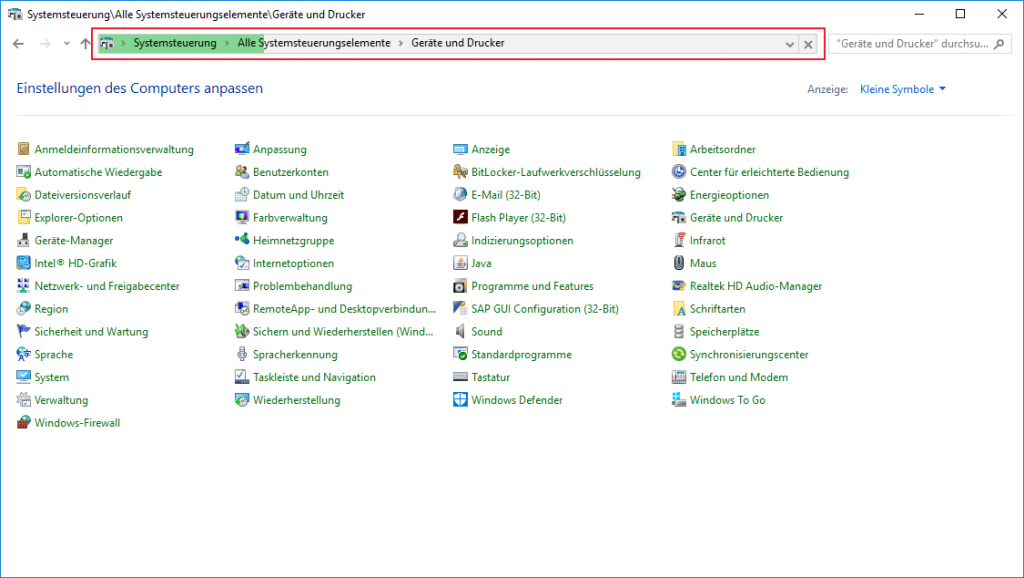
Task: Open the Explorer-Optionen link
Action: coord(78,217)
